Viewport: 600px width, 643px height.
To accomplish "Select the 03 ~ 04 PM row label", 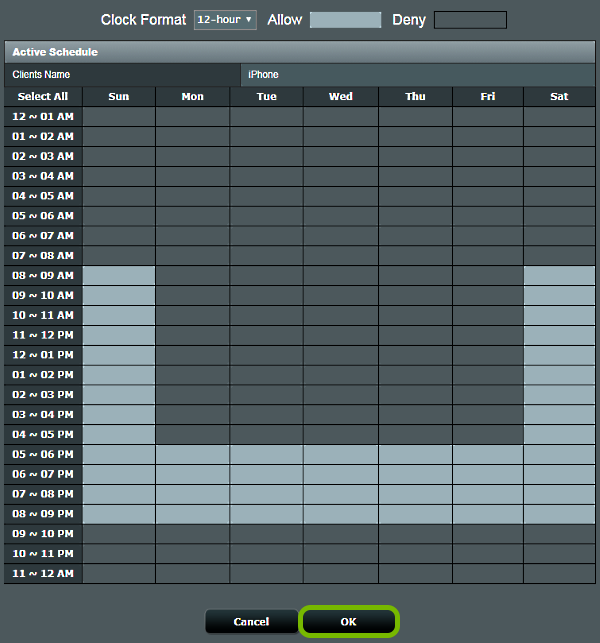I will (43, 415).
